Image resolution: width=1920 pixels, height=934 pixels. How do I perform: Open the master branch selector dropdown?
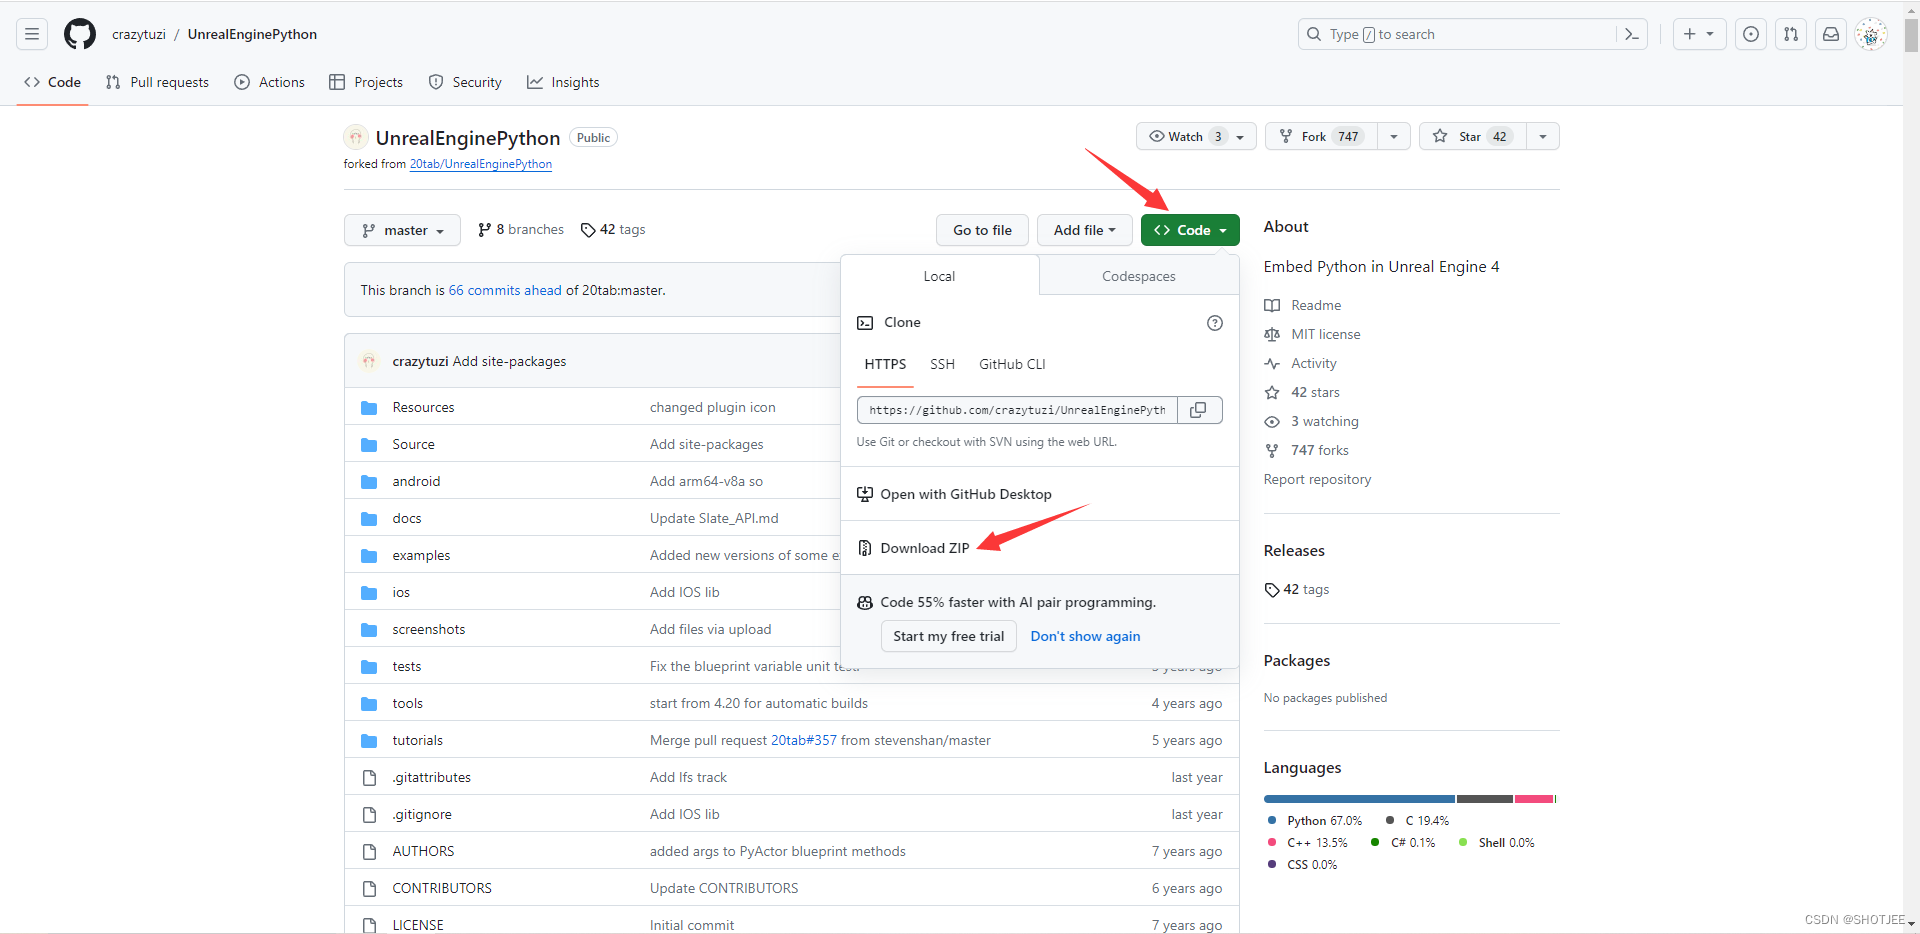(x=402, y=230)
